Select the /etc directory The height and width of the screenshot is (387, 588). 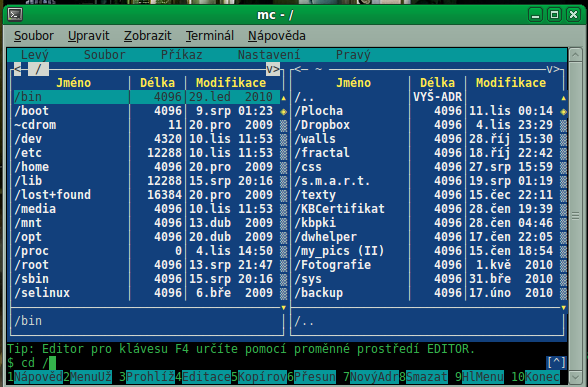[147, 153]
